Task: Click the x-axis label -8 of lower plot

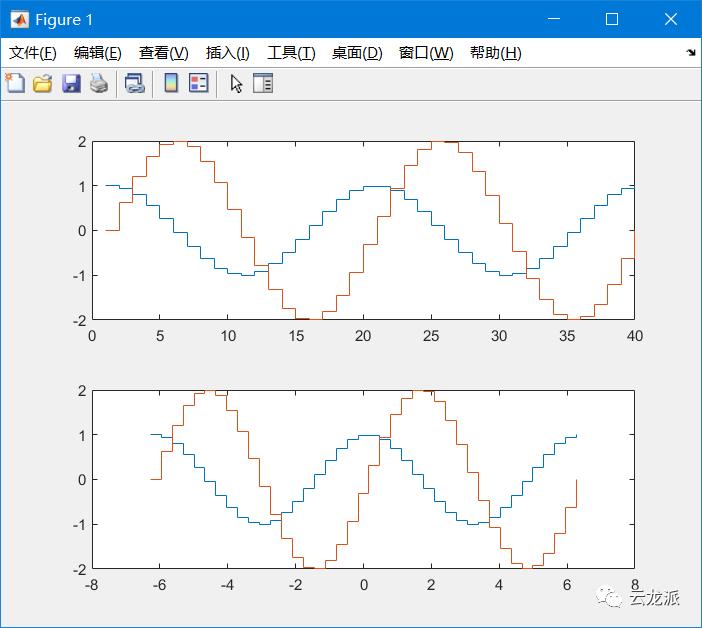Action: click(x=91, y=585)
